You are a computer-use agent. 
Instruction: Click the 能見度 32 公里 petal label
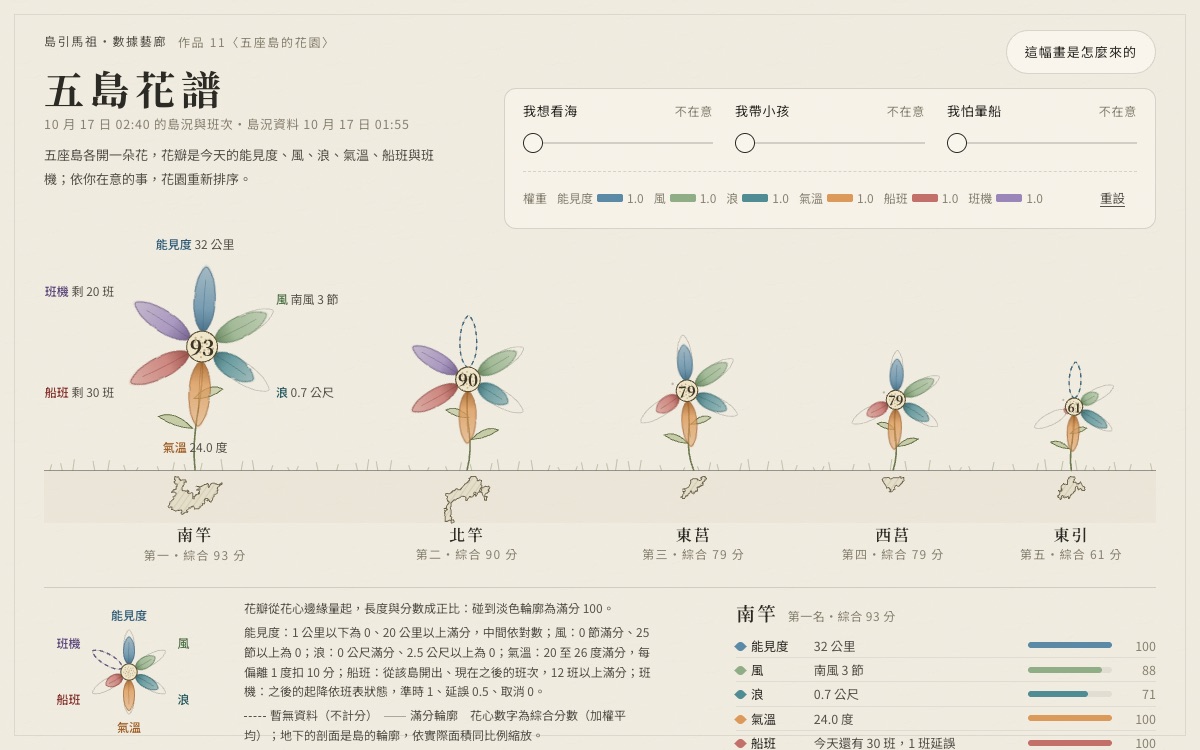[x=195, y=244]
